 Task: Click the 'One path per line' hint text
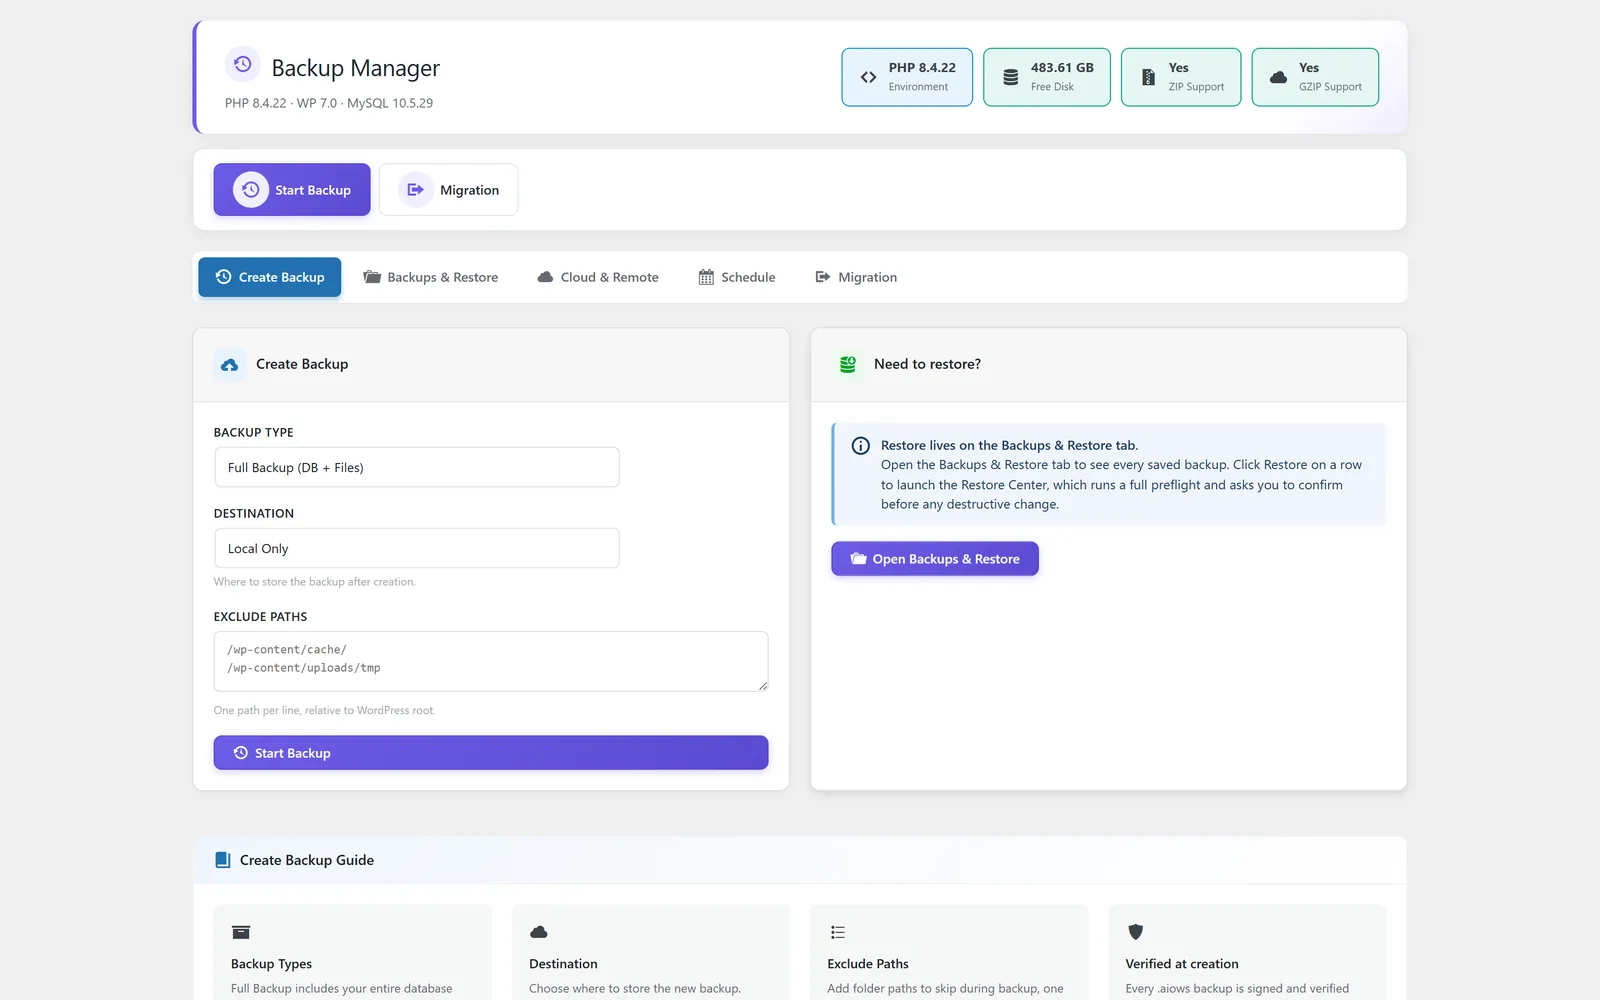click(x=324, y=711)
